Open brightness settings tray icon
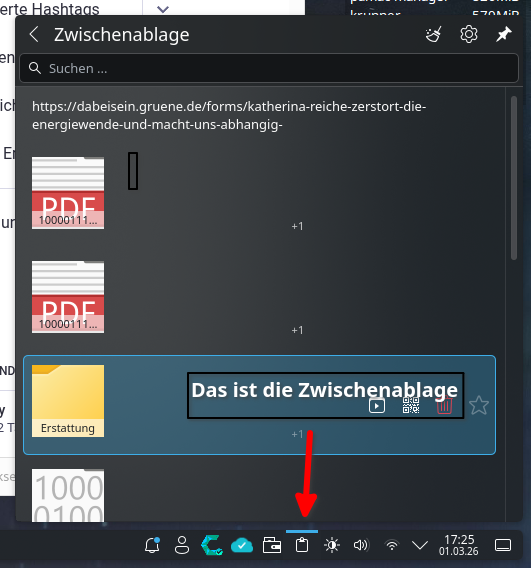The image size is (531, 568). pos(332,545)
